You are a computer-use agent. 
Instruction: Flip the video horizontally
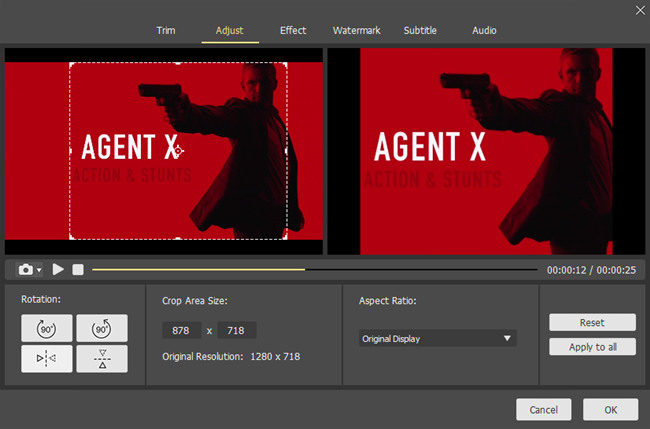pyautogui.click(x=47, y=359)
